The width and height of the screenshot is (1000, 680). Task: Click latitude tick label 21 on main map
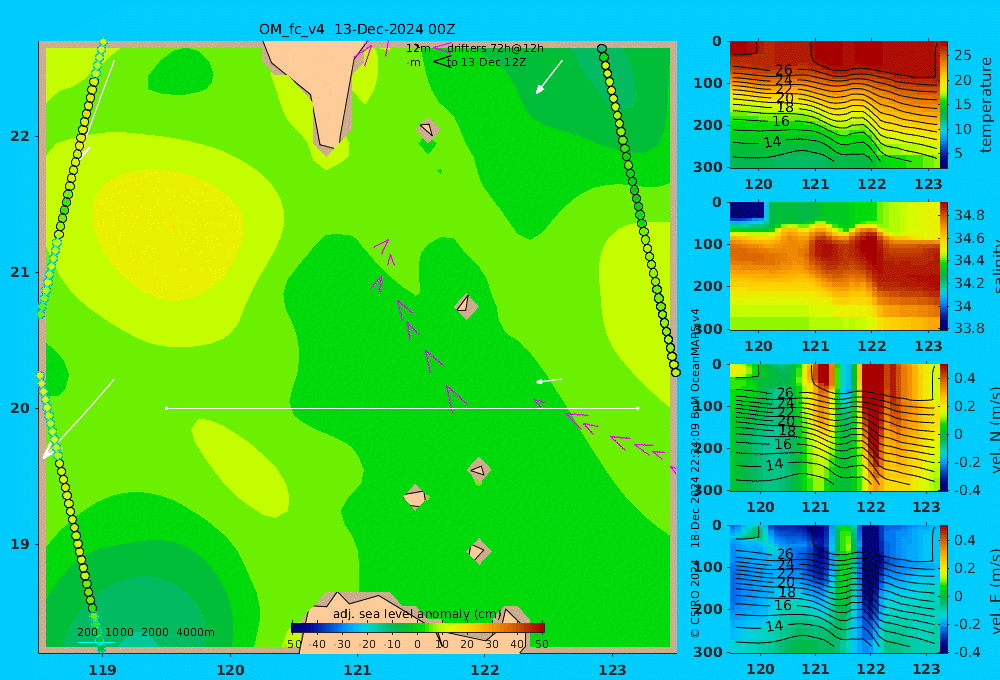point(20,272)
